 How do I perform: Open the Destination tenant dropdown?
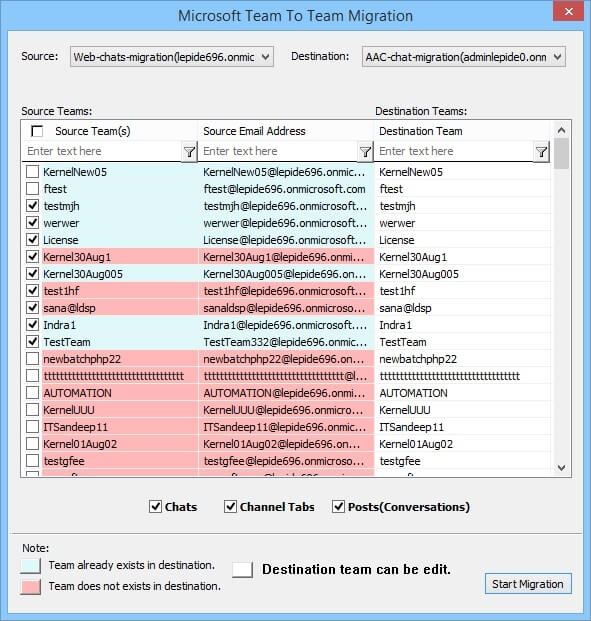[x=463, y=57]
